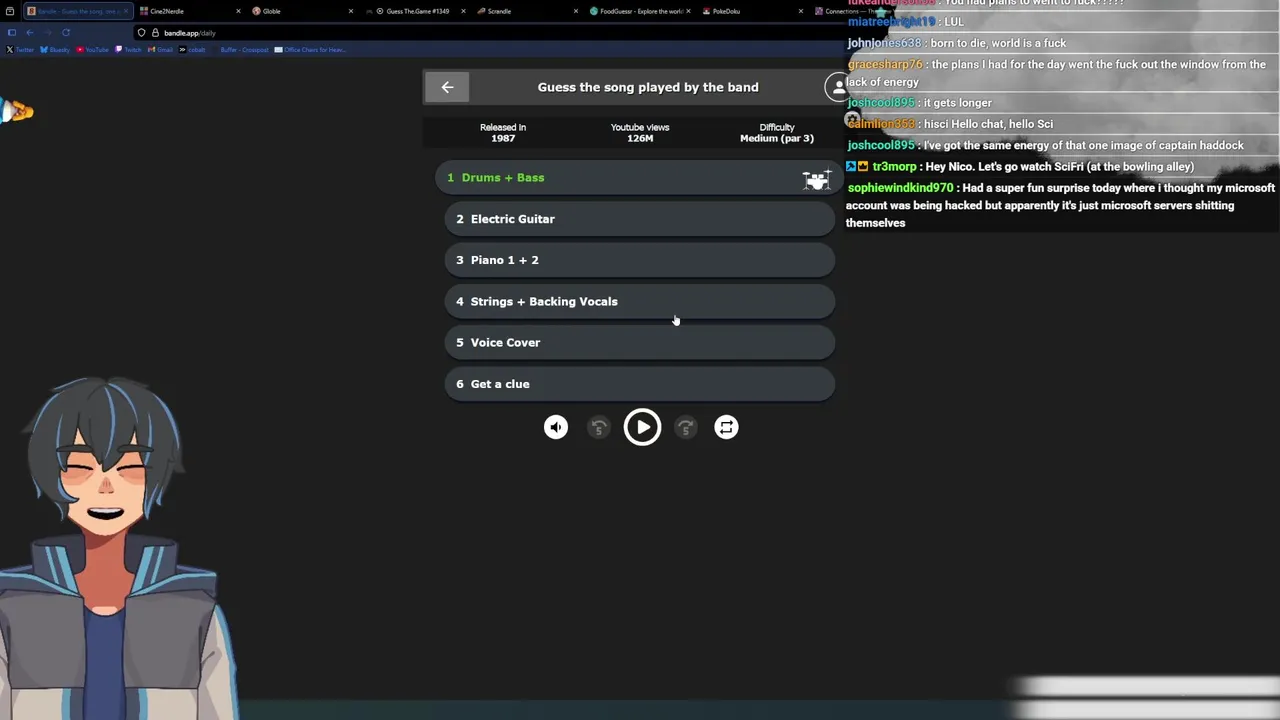Select the Strings + Backing Vocals step
The width and height of the screenshot is (1280, 720).
639,301
